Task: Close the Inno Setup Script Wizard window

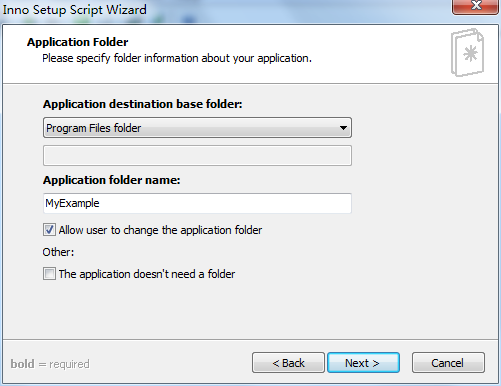Action: point(475,6)
